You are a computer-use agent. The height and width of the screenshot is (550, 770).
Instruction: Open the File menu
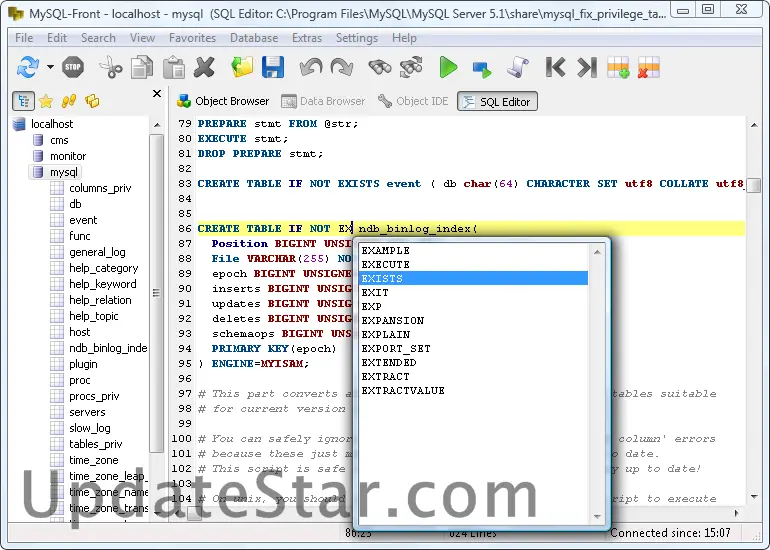[x=24, y=38]
